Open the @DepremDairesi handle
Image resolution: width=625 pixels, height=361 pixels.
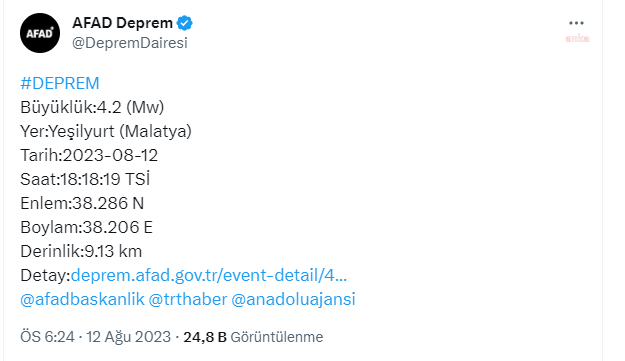tap(130, 43)
